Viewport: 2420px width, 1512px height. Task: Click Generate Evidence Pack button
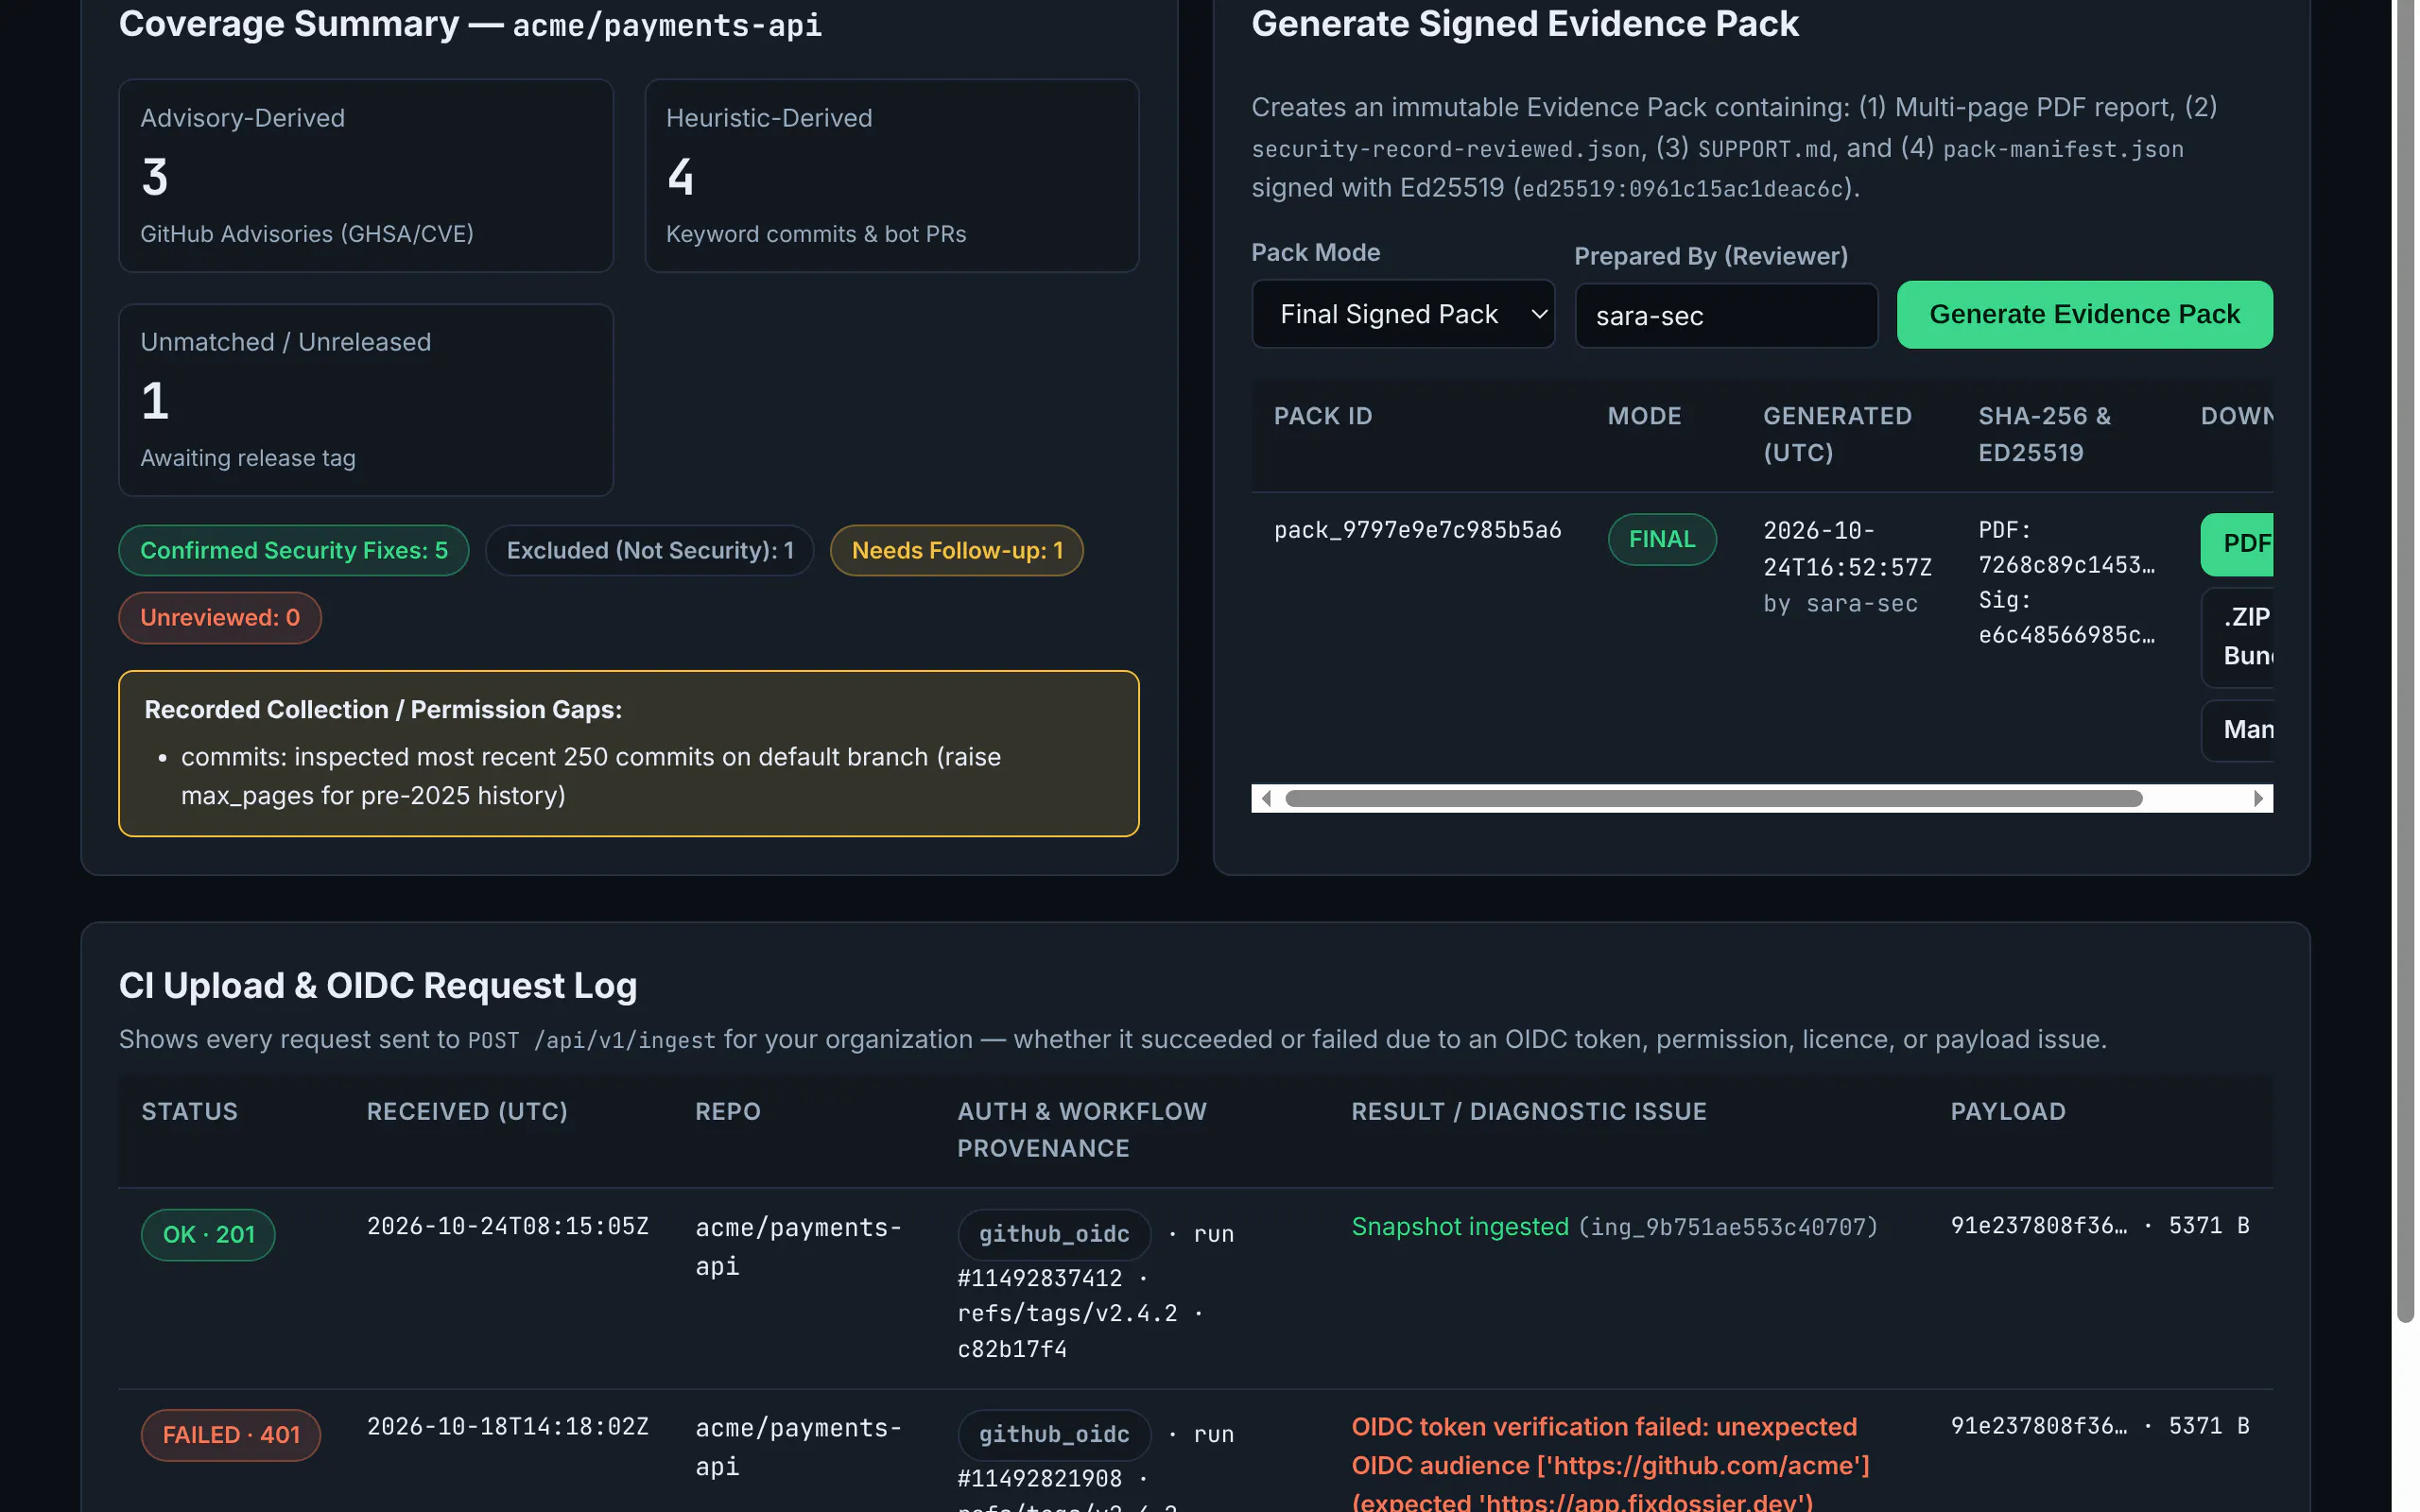tap(2084, 314)
